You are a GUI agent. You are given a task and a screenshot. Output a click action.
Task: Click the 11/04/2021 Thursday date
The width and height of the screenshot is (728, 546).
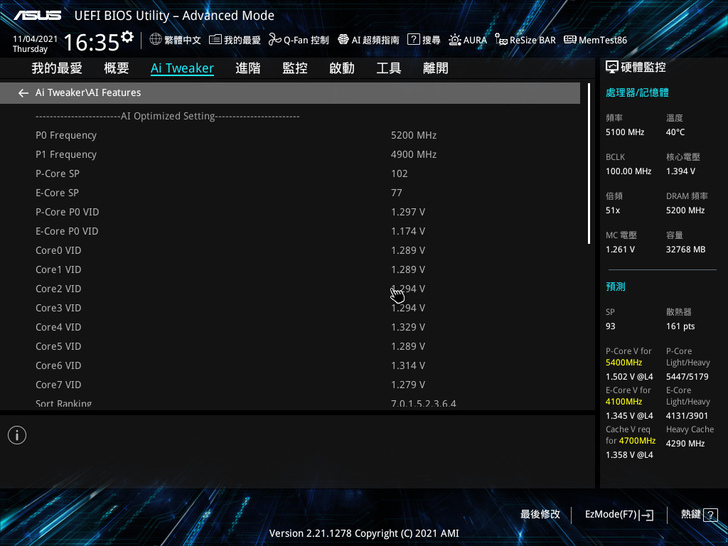point(35,44)
